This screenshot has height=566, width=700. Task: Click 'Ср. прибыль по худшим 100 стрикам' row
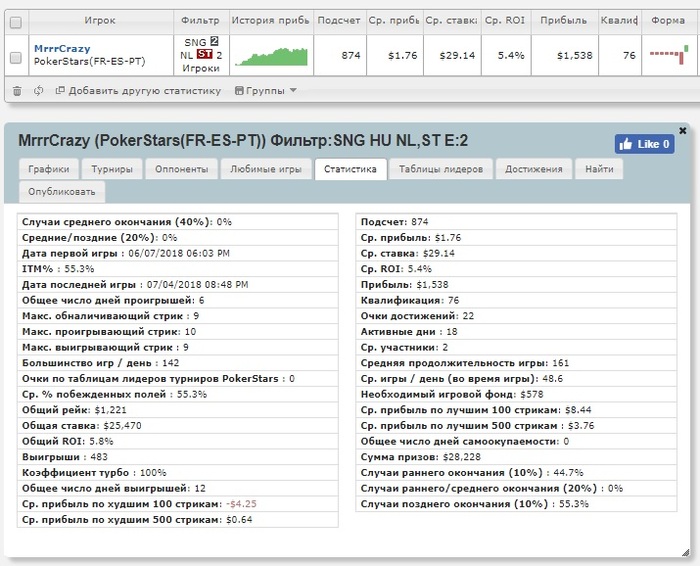point(178,504)
